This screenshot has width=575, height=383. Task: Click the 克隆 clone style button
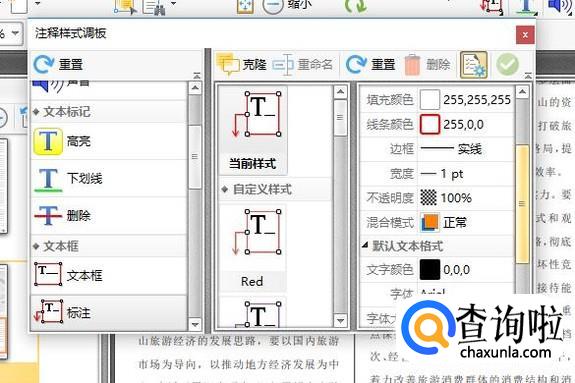coord(241,65)
